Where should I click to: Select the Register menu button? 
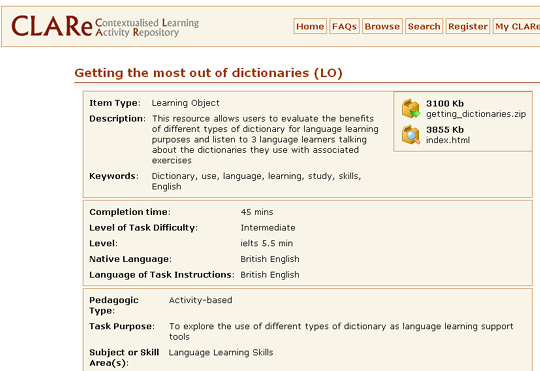coord(468,26)
